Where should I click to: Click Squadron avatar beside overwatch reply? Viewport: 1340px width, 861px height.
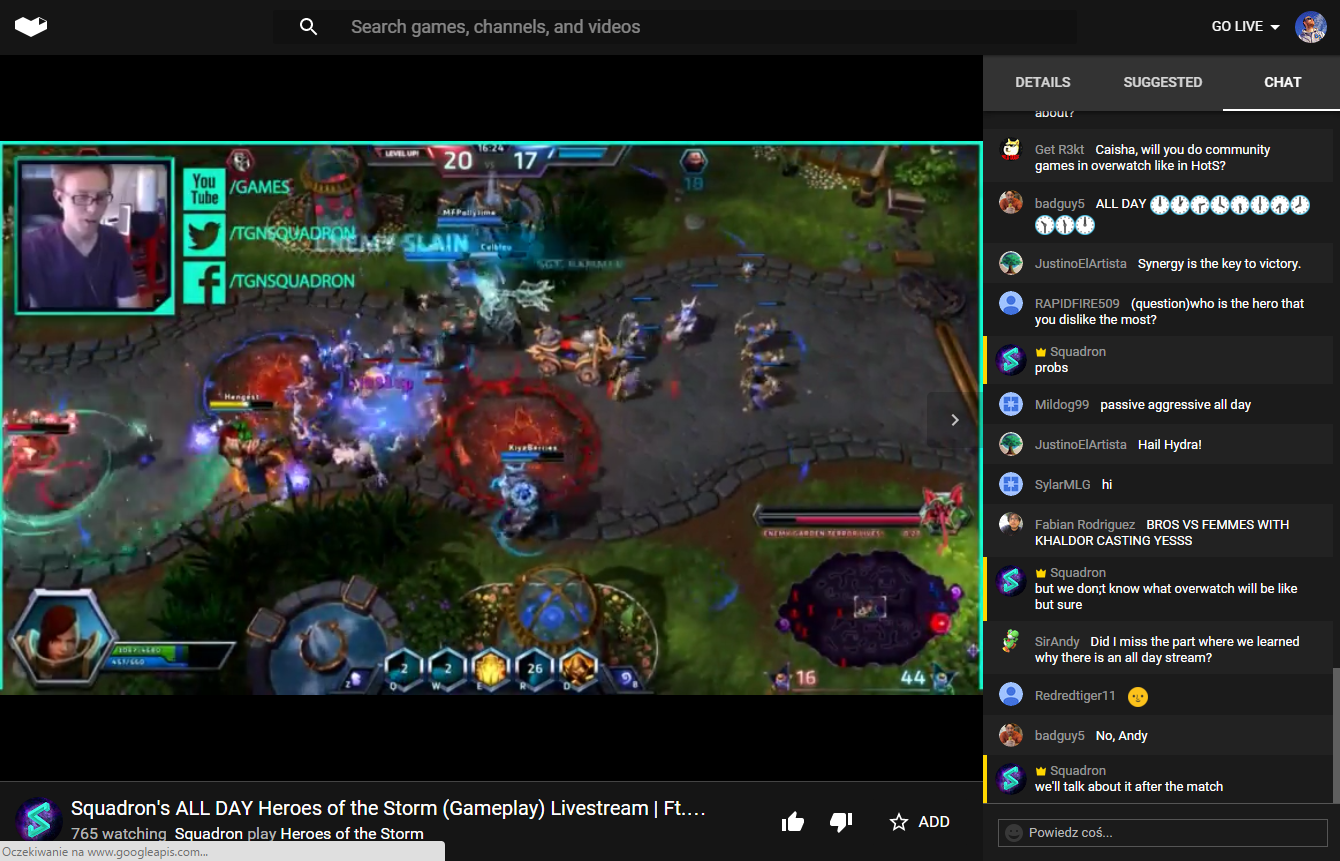pyautogui.click(x=1011, y=580)
